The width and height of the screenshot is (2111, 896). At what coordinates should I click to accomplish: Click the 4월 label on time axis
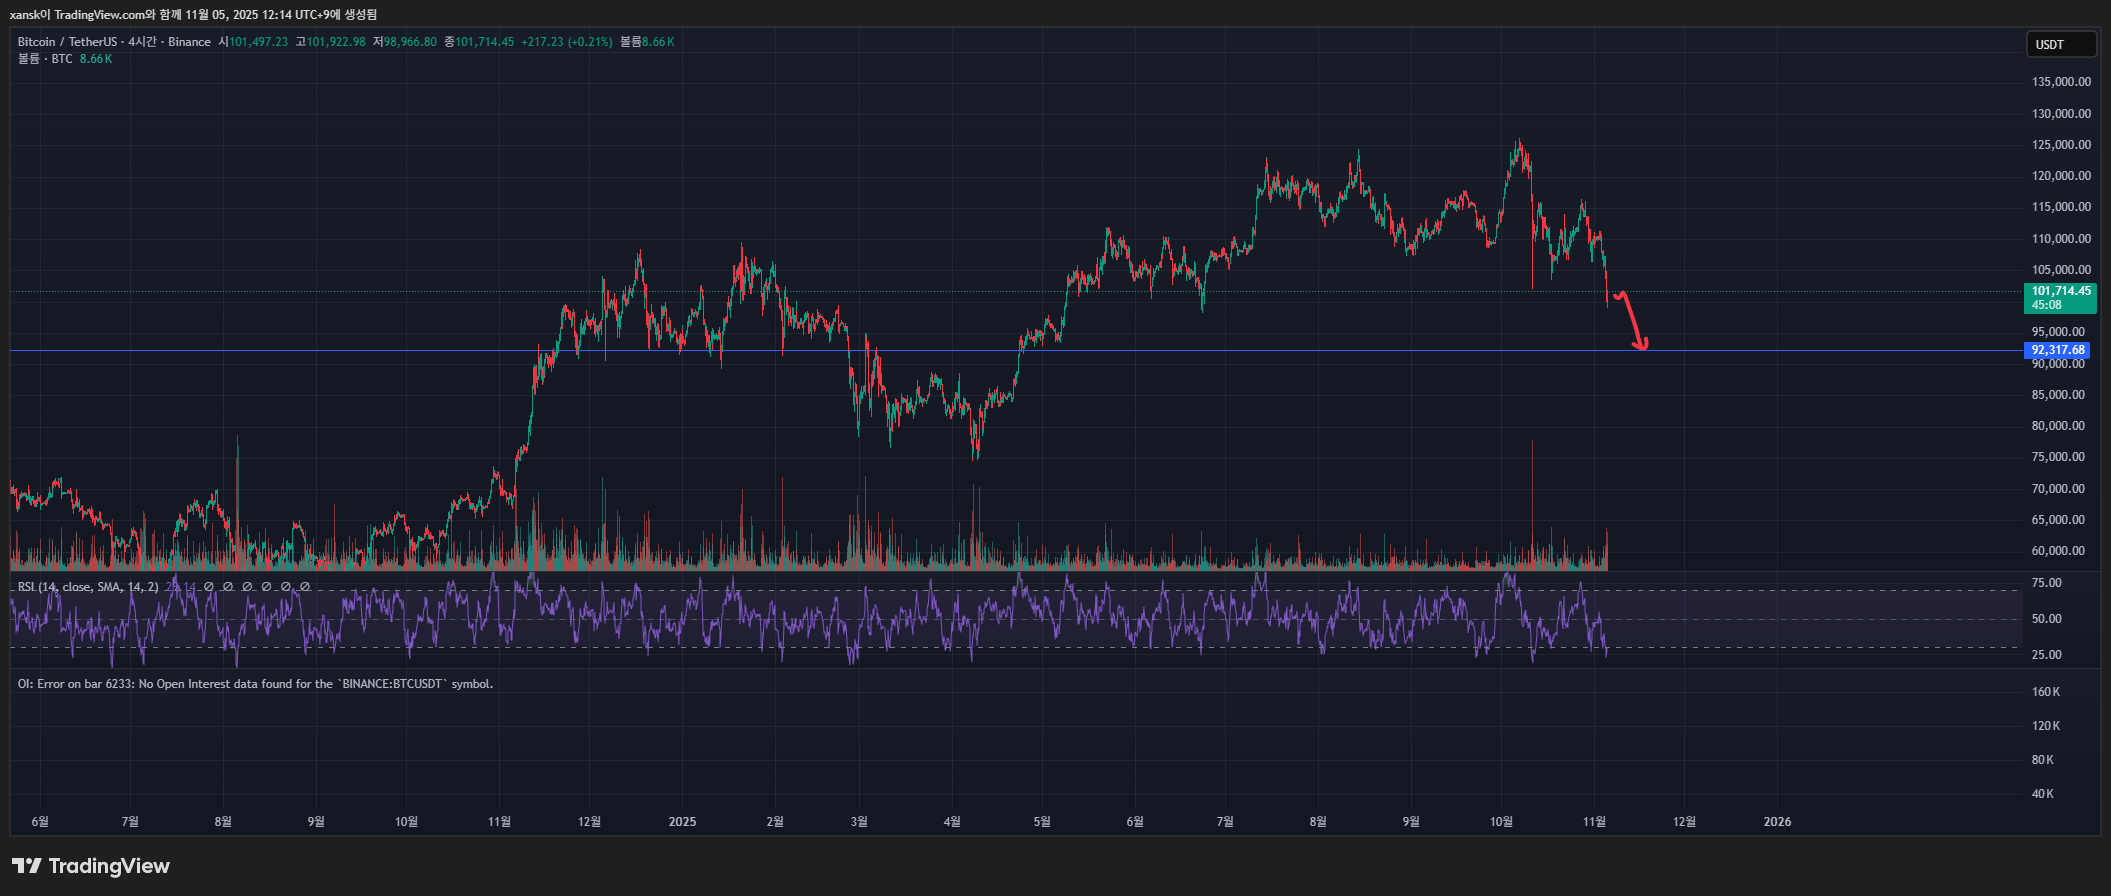952,822
